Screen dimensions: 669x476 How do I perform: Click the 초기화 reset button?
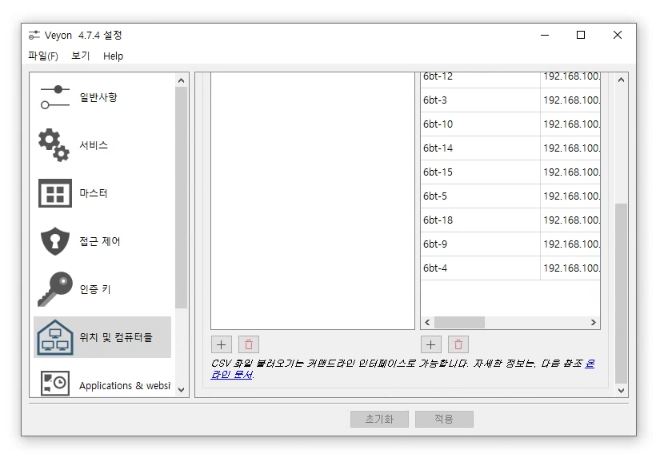tap(379, 419)
